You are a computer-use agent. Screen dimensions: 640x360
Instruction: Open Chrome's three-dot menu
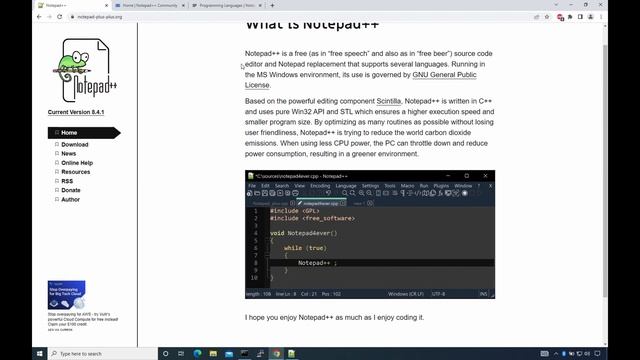click(601, 17)
